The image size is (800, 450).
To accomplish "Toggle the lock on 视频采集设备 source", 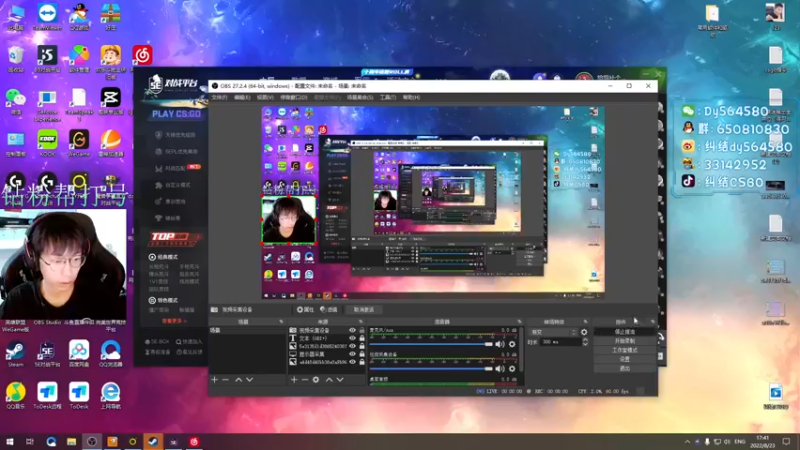I will pyautogui.click(x=362, y=331).
